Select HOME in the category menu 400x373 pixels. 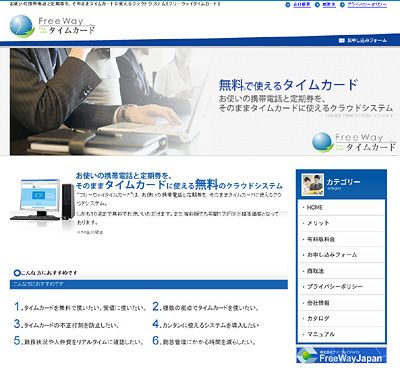pos(342,207)
